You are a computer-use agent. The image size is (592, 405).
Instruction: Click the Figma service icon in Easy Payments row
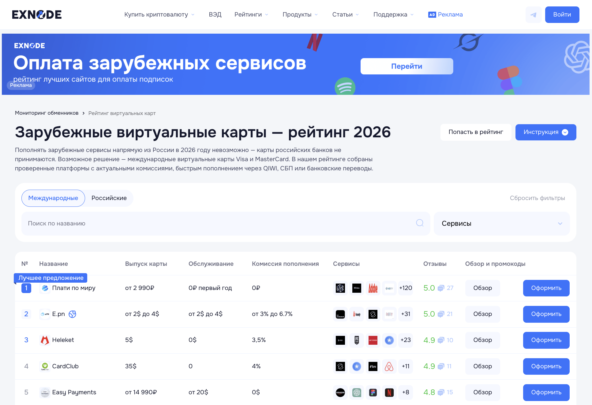(x=373, y=392)
